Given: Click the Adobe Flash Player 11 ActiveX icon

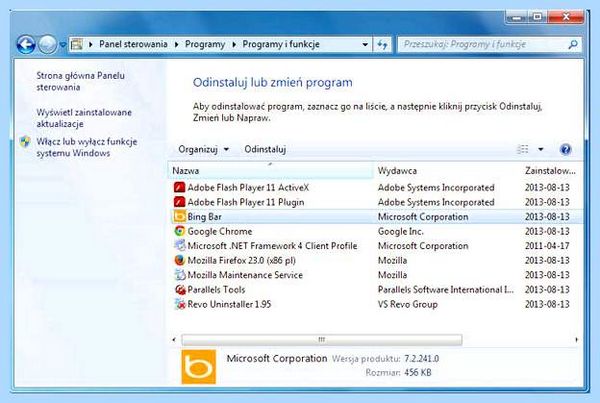Looking at the screenshot, I should pos(179,188).
